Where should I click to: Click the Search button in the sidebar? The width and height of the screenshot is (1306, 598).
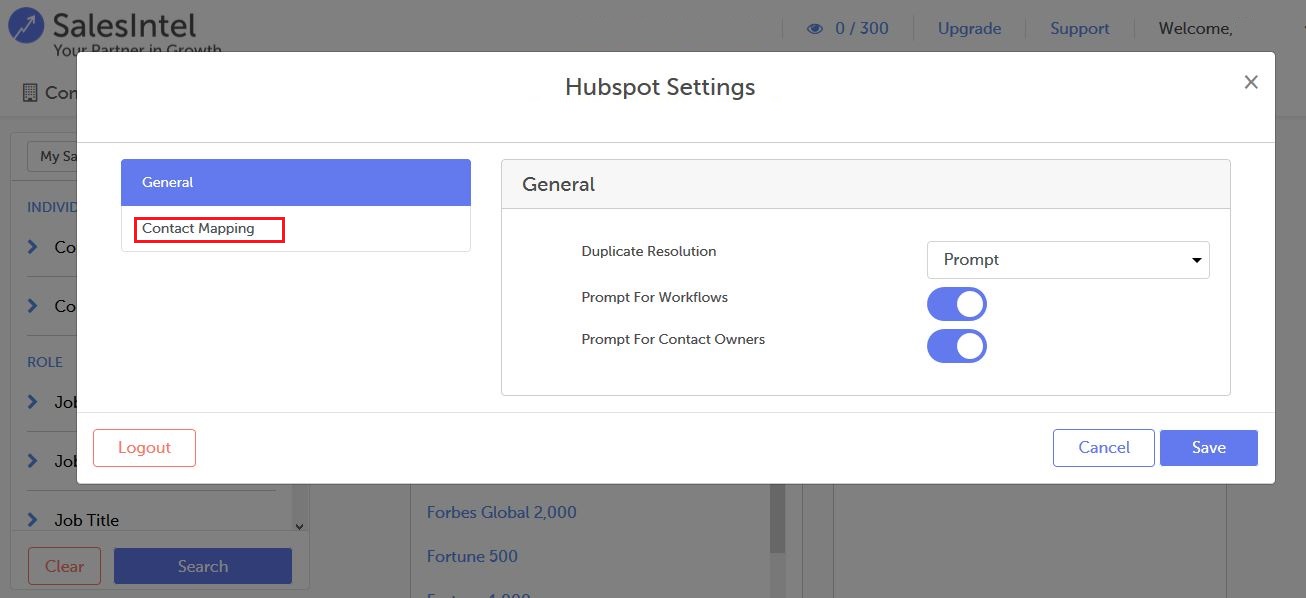coord(203,566)
